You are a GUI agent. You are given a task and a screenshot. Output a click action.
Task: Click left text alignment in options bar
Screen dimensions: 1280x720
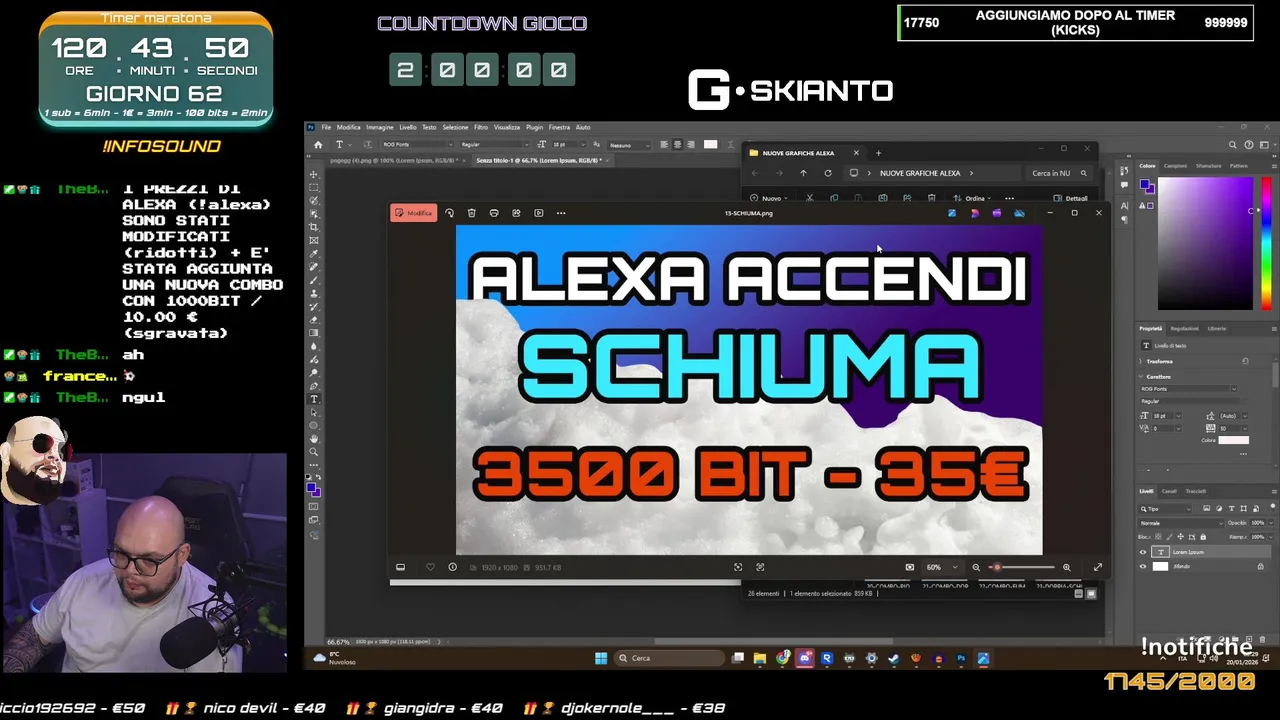click(x=664, y=144)
